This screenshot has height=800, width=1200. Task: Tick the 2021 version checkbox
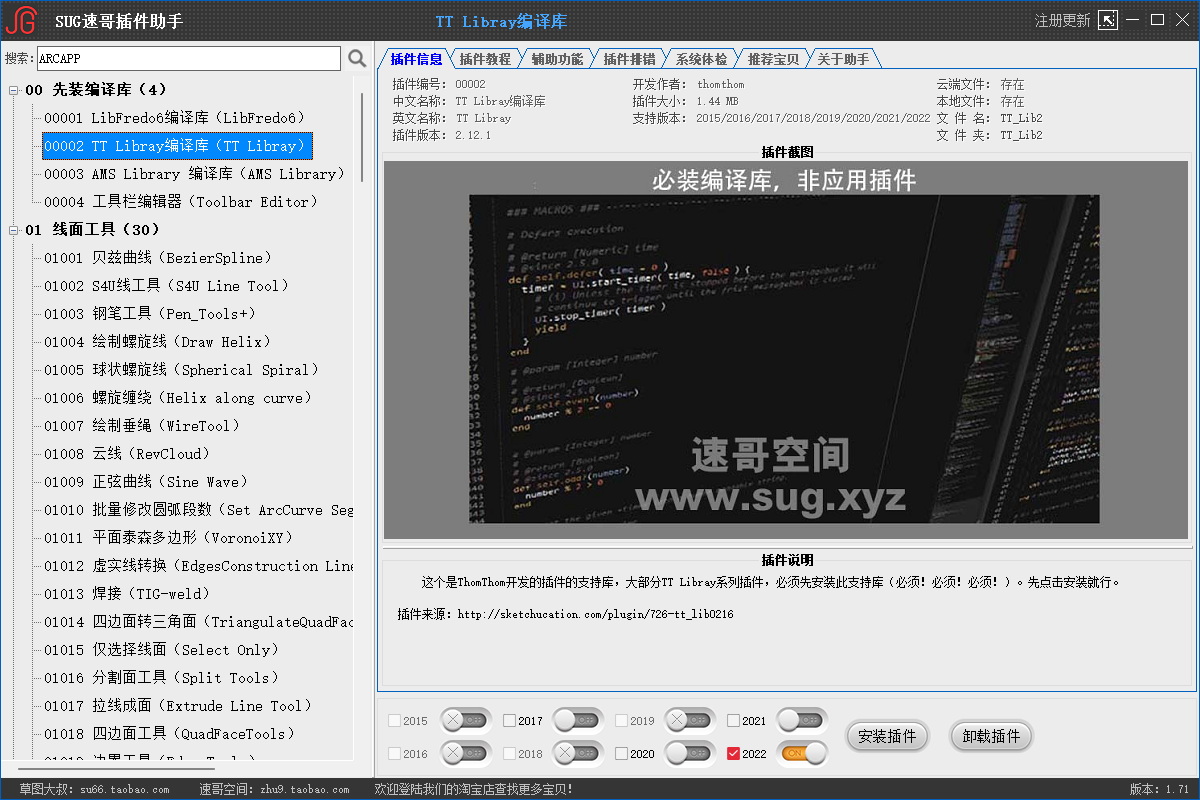[733, 721]
